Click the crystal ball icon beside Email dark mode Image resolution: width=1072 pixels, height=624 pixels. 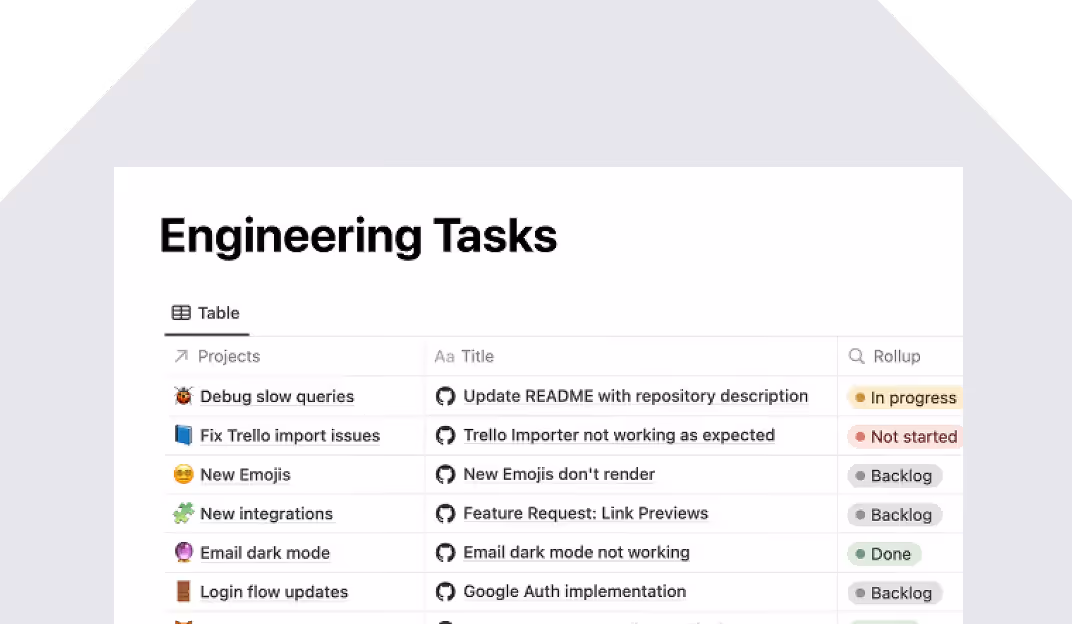click(x=183, y=552)
